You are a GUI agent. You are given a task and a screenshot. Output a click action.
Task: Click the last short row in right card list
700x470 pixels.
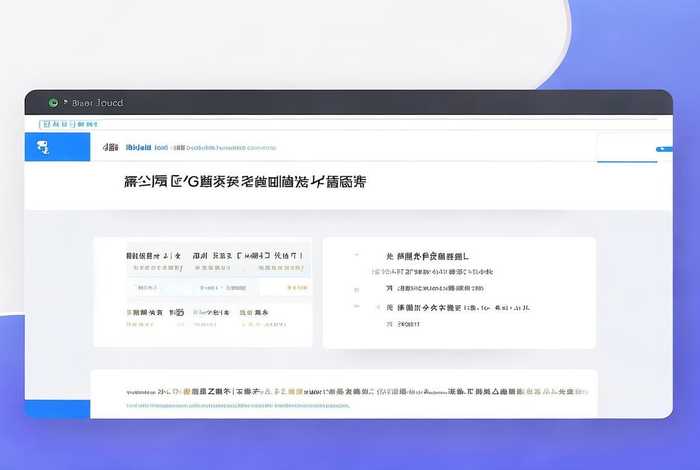pyautogui.click(x=403, y=324)
